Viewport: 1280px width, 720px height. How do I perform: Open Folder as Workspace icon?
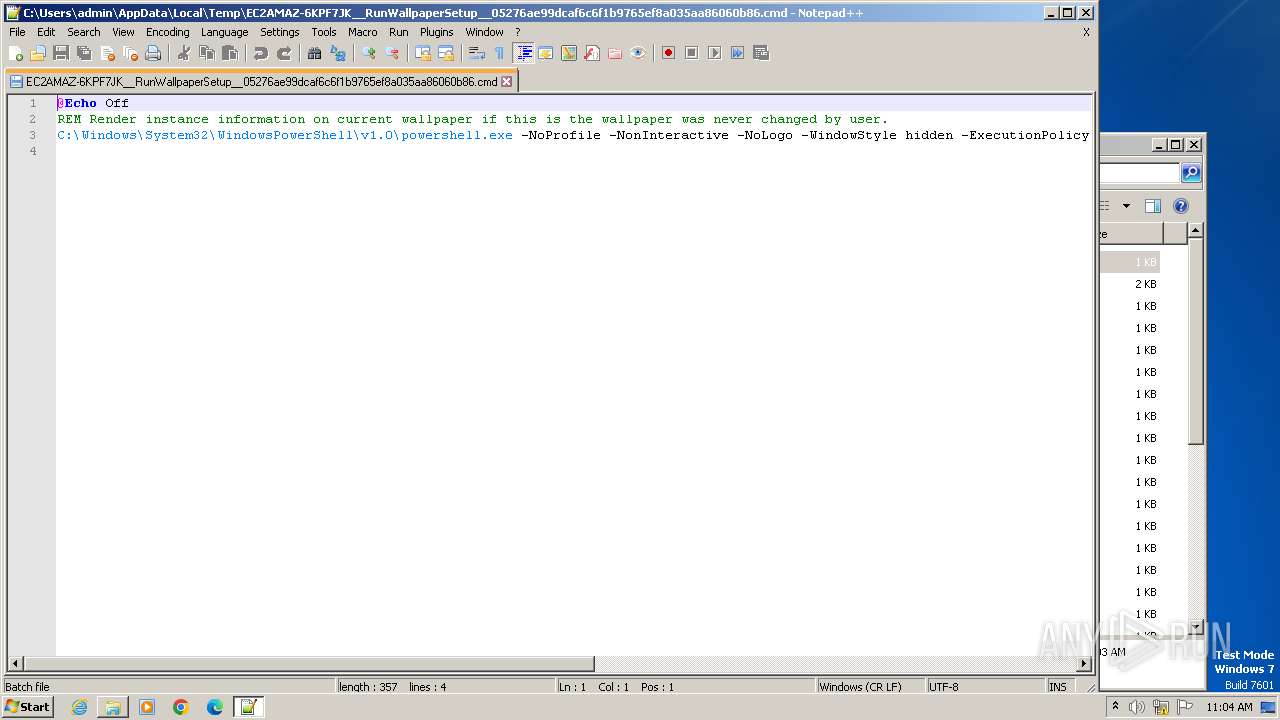coord(615,53)
